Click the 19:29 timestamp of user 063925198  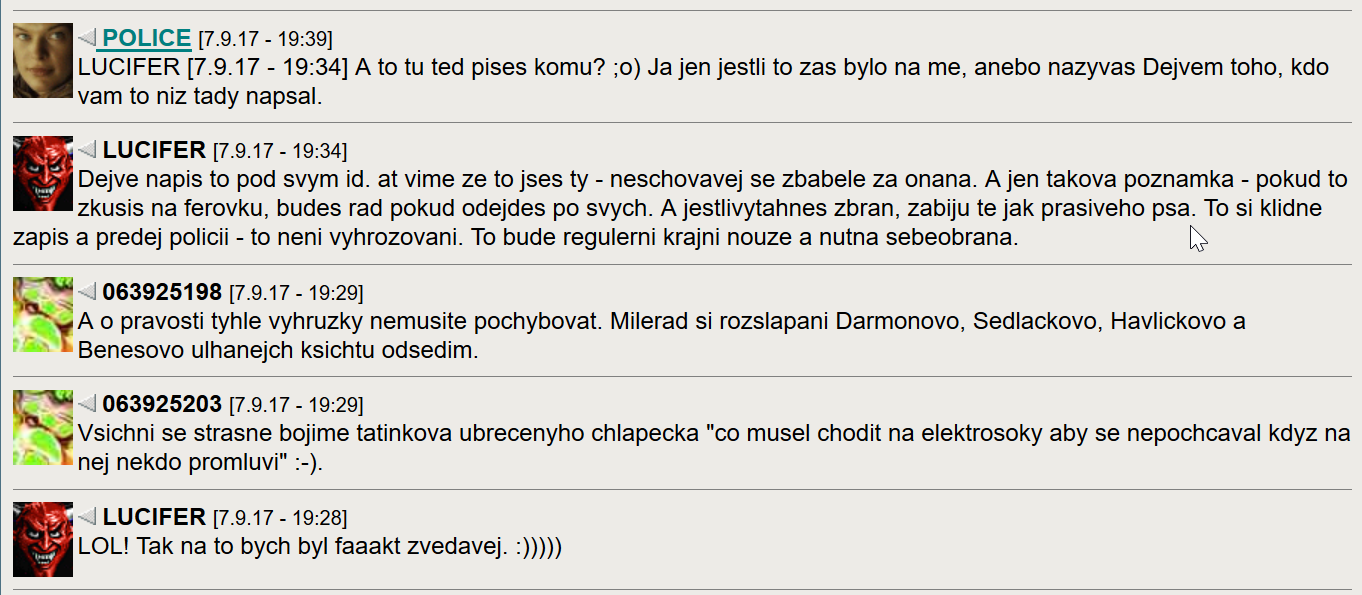coord(296,294)
